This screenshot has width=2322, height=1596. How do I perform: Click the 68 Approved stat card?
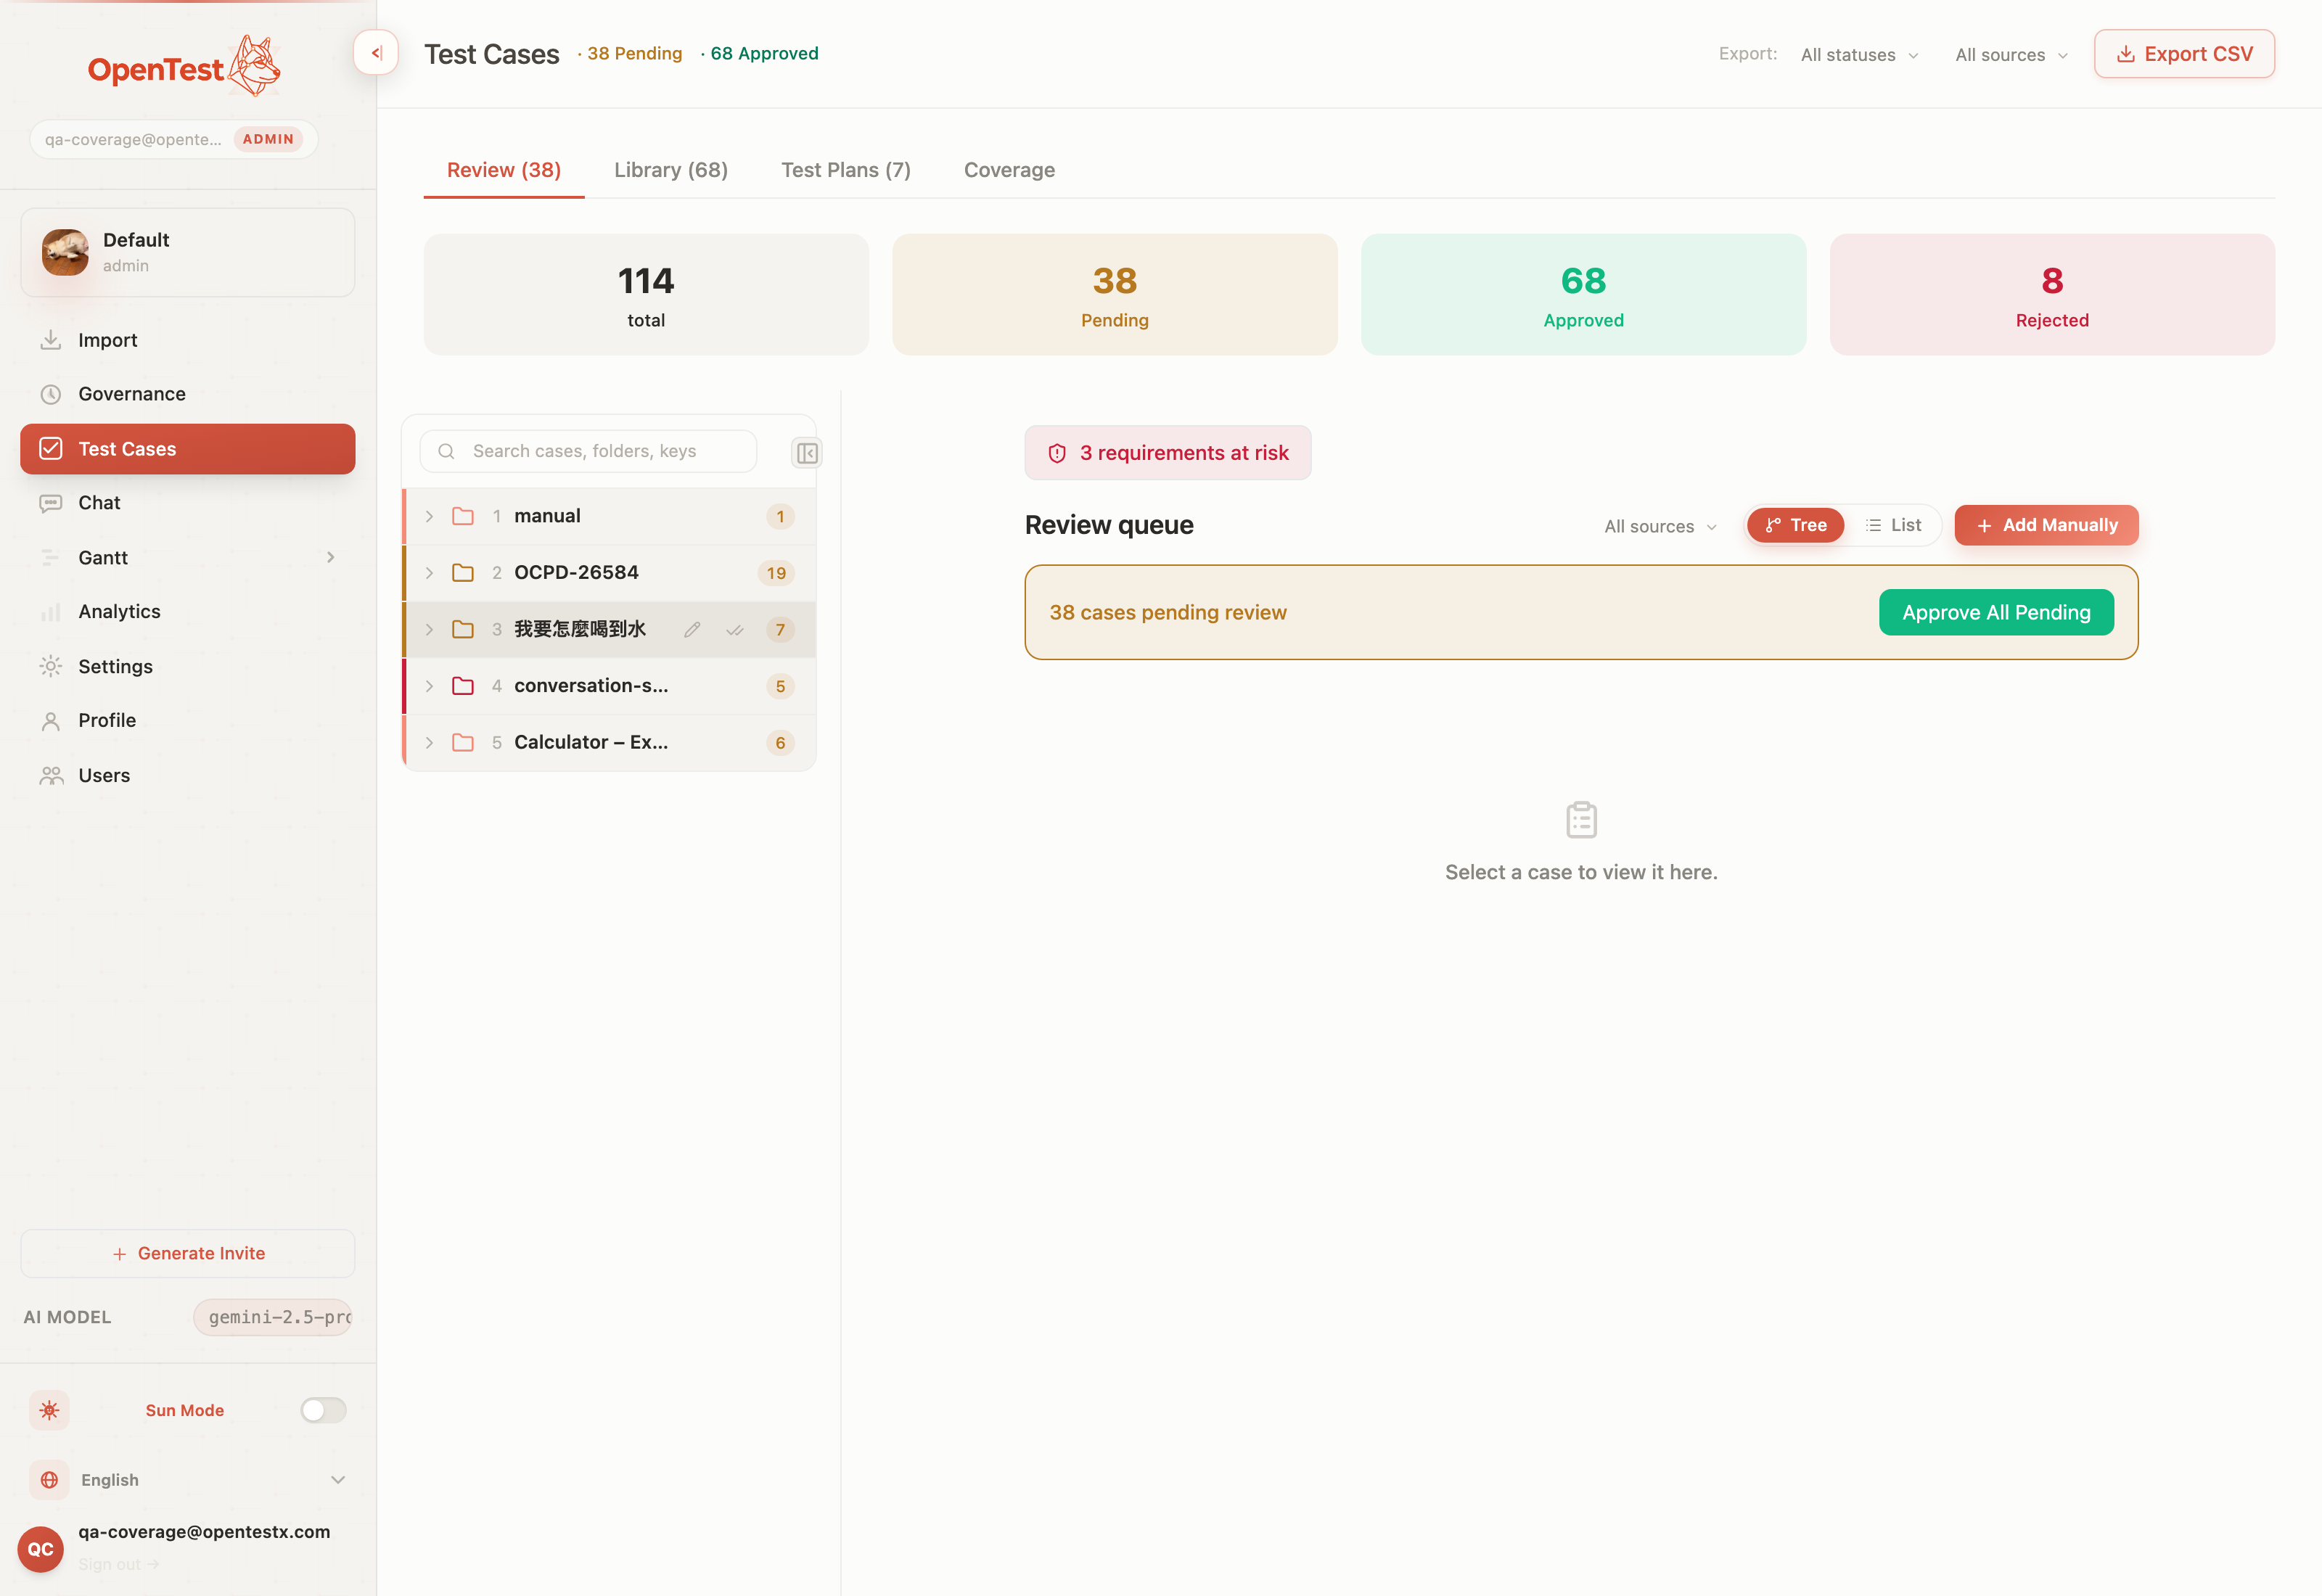pos(1583,294)
